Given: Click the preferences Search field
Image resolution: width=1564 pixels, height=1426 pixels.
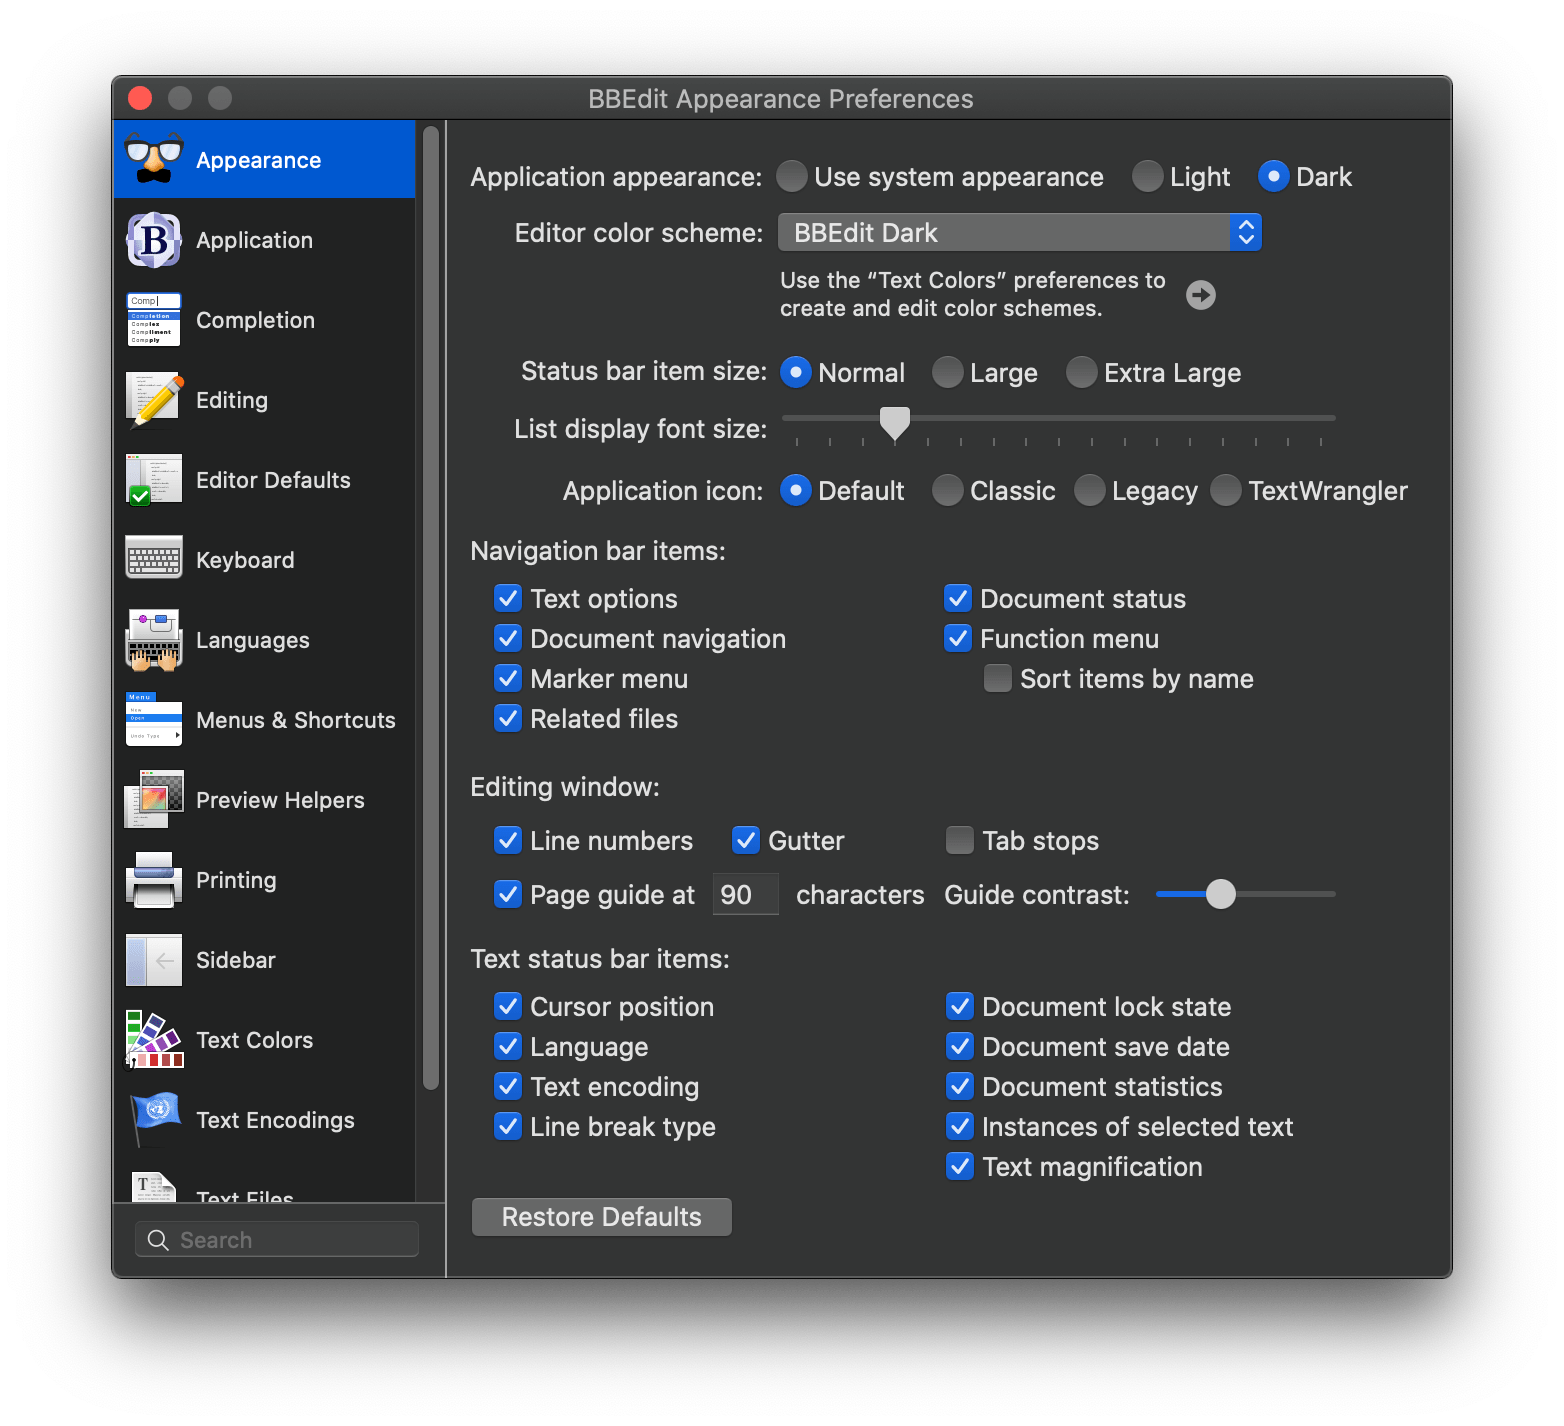Looking at the screenshot, I should click(277, 1240).
